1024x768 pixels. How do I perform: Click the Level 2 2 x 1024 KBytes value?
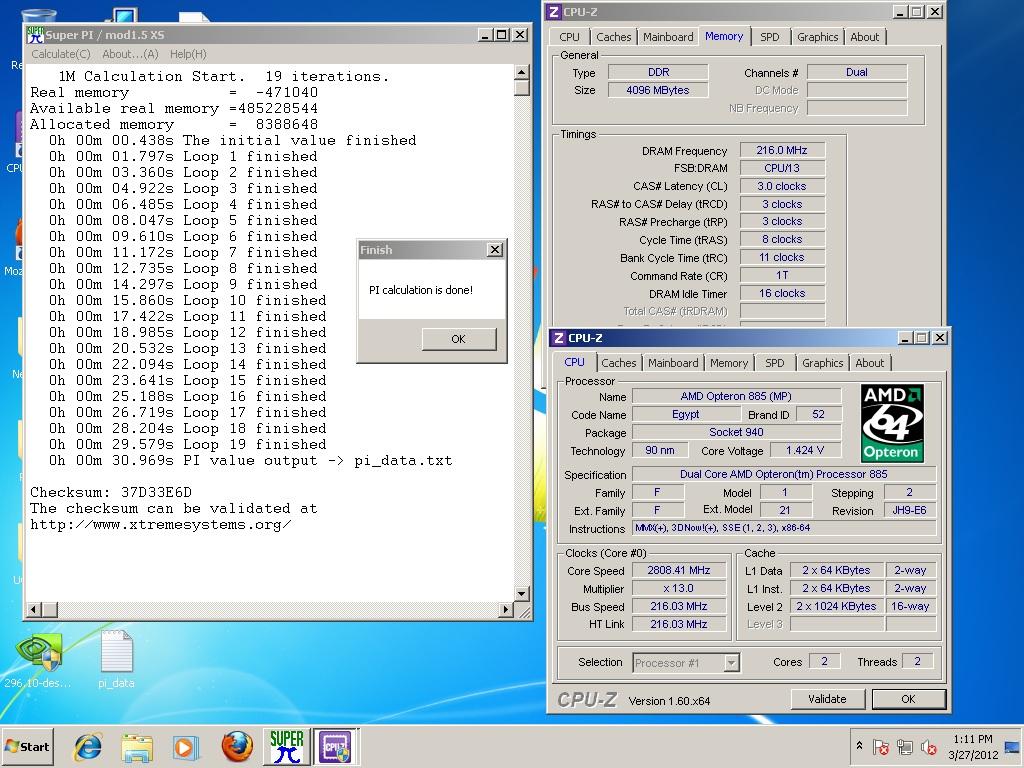tap(836, 606)
